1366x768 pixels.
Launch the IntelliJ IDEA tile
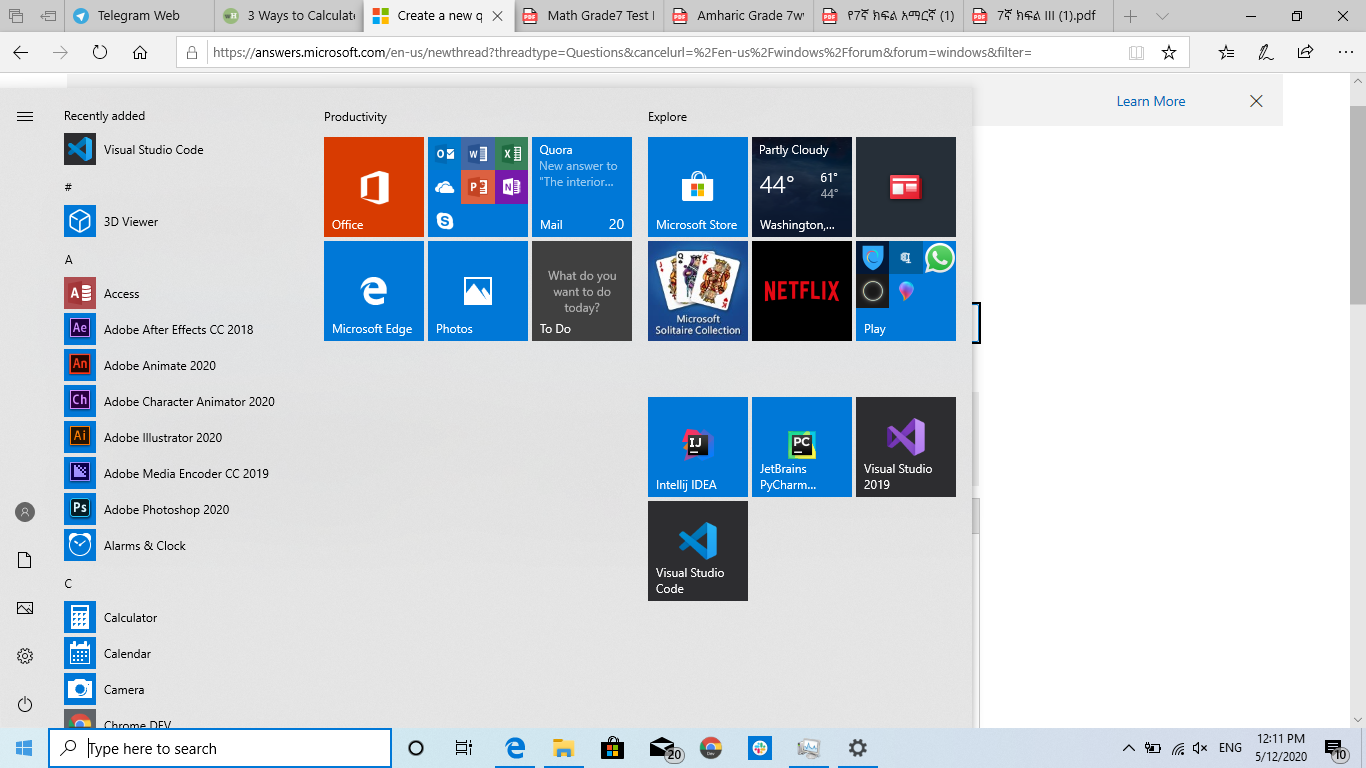[698, 447]
